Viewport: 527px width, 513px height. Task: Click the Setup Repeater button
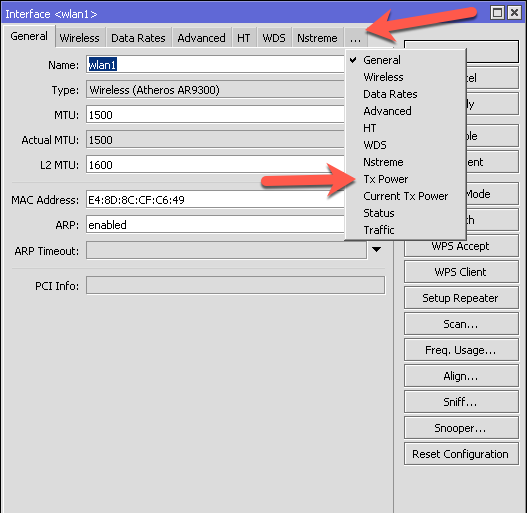pos(461,298)
